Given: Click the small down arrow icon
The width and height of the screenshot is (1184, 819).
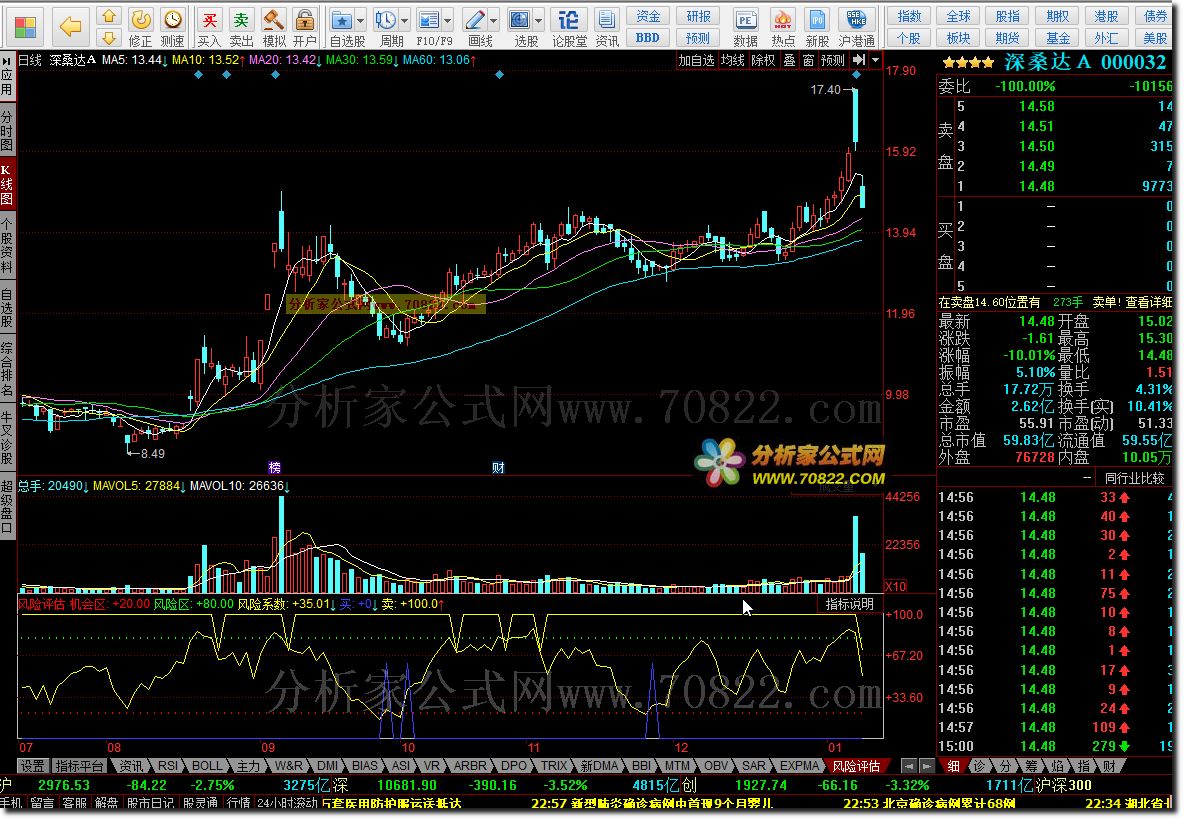Looking at the screenshot, I should (x=109, y=38).
